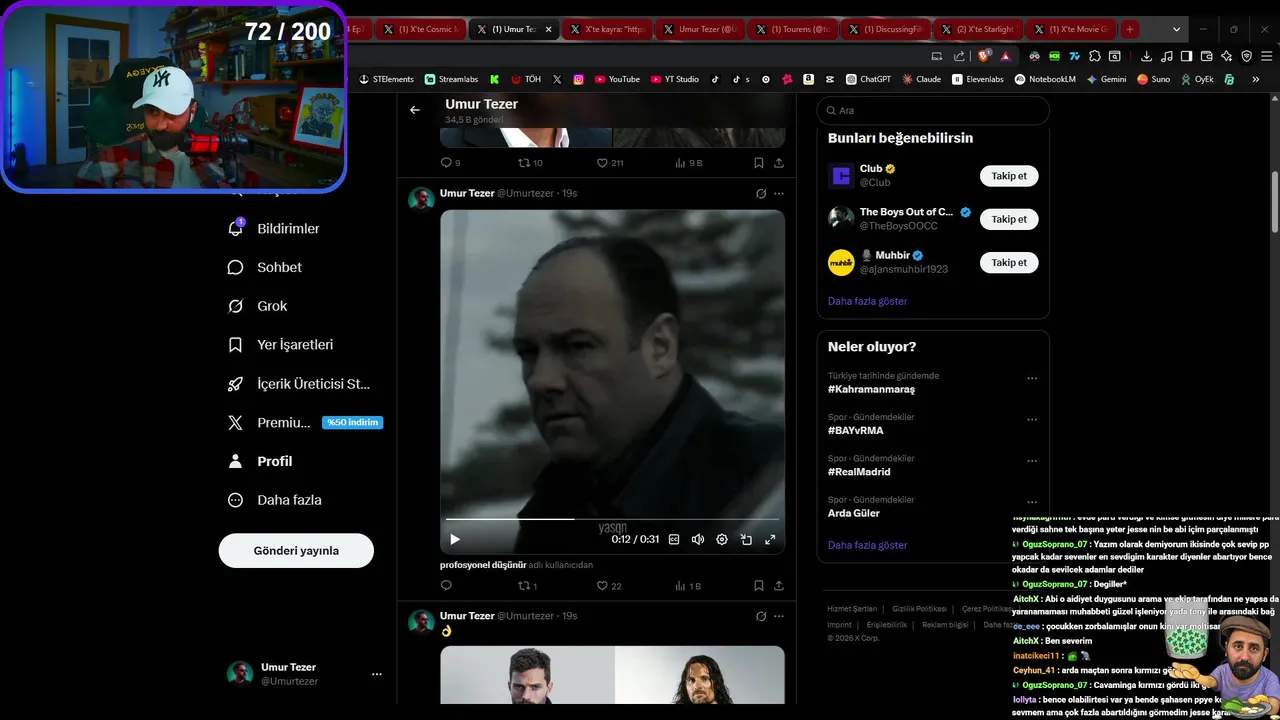Screen dimensions: 1280x720
Task: Click the Ara search field
Action: [933, 111]
